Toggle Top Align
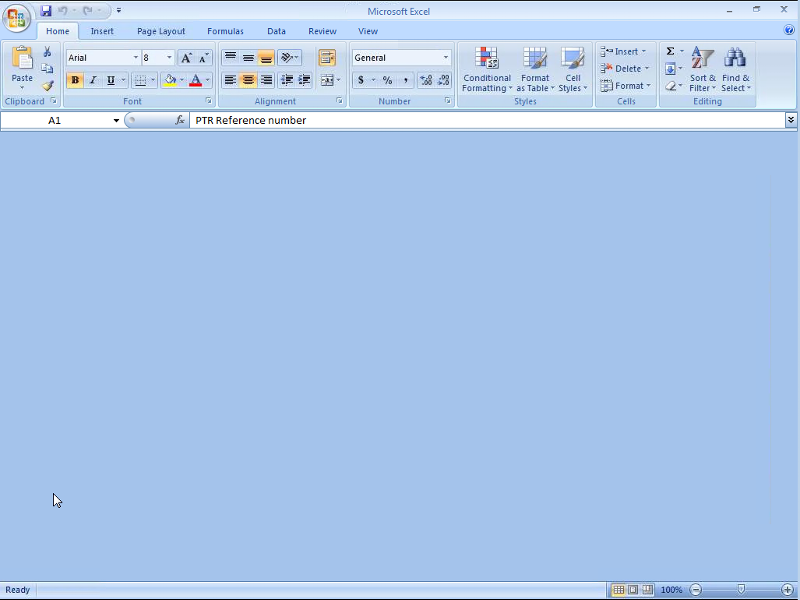This screenshot has width=800, height=600. [x=231, y=57]
